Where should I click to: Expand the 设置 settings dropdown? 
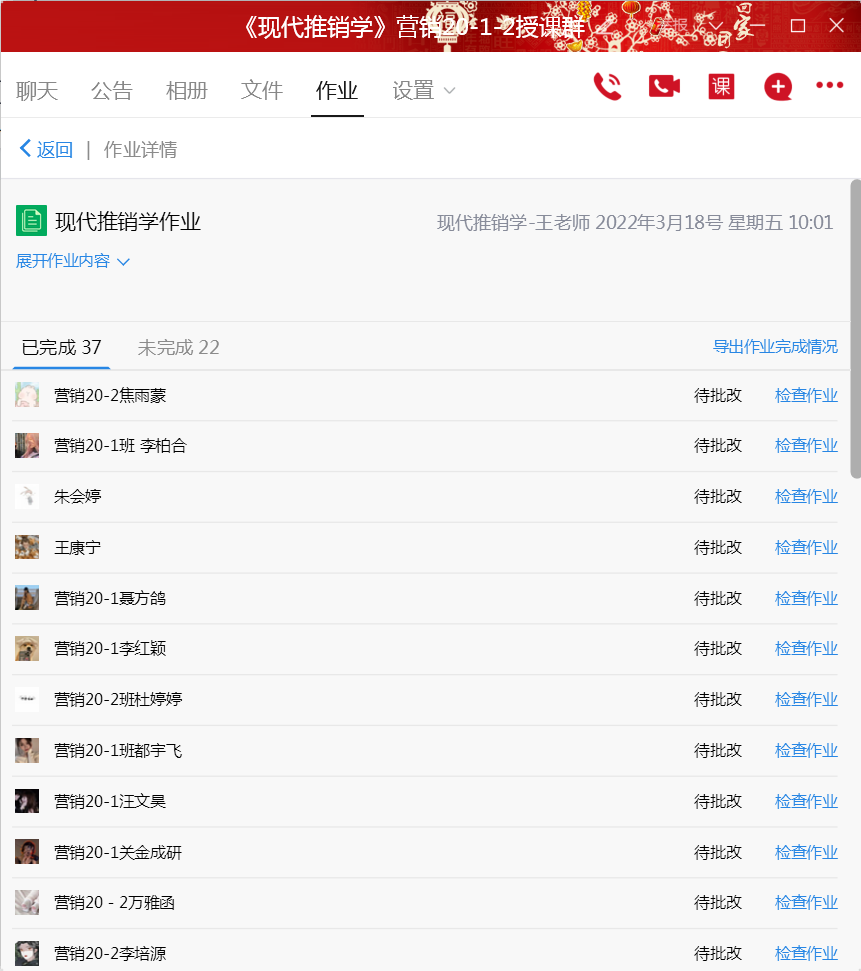(x=423, y=91)
